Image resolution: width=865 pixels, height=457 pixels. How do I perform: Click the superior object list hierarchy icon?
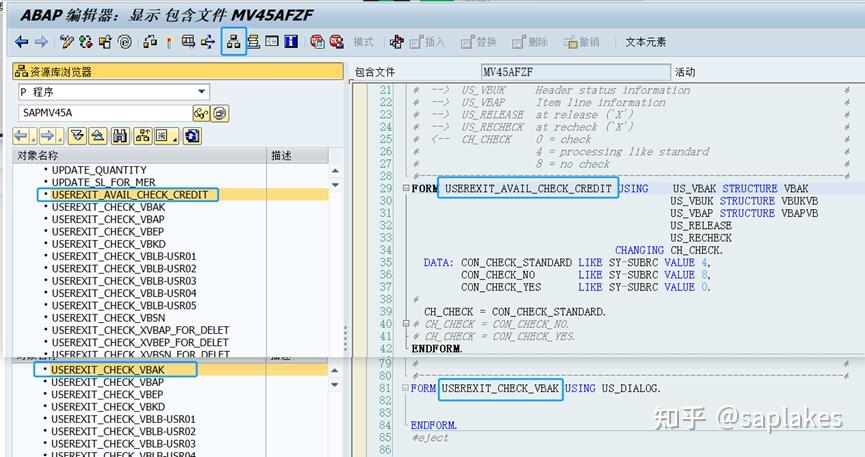[x=143, y=136]
